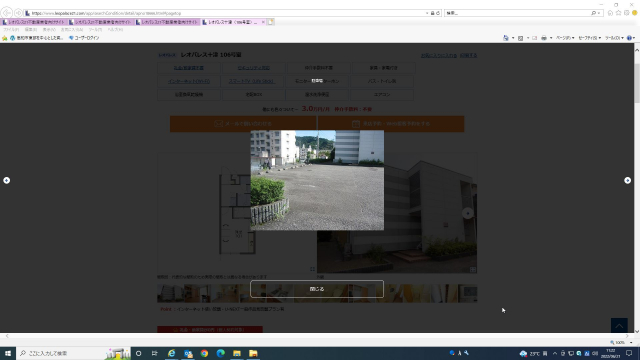This screenshot has width=640, height=360.
Task: Switch to the first Leopalace browser tab
Action: tap(34, 22)
